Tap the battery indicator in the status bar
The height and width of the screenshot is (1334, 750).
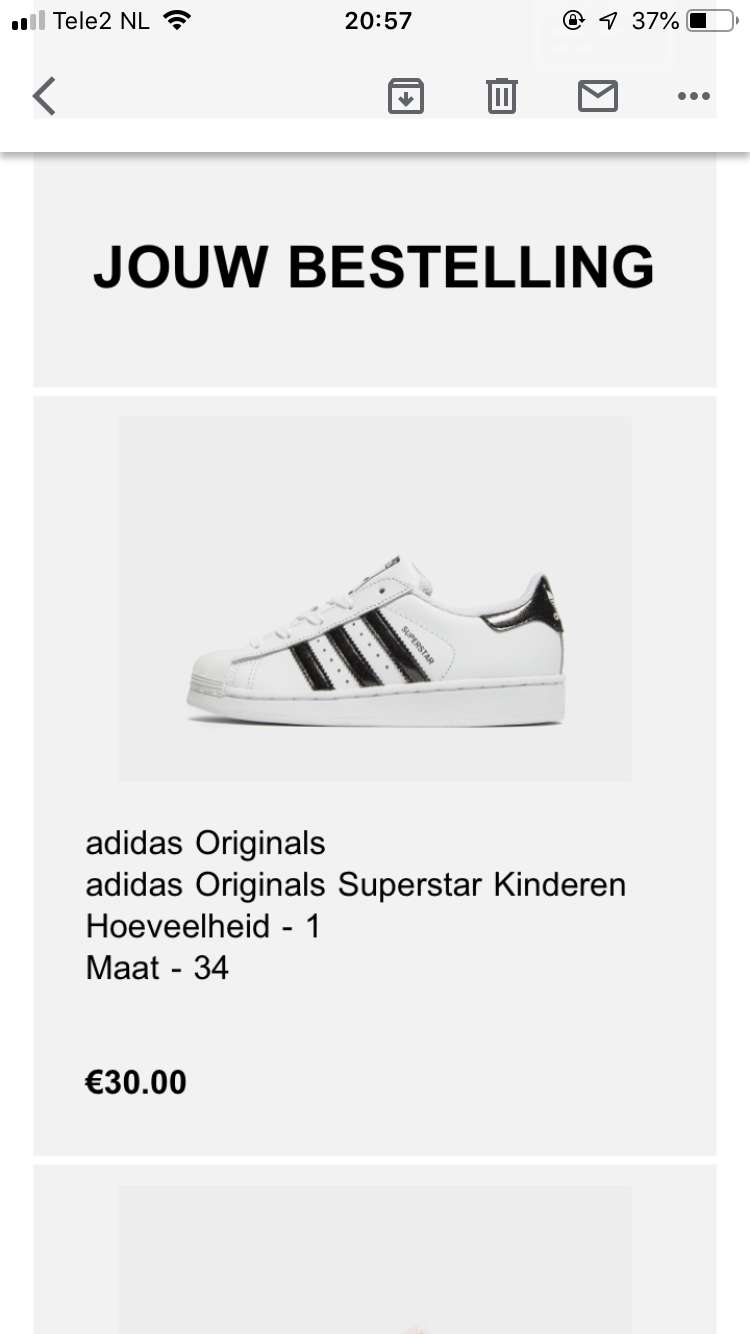[x=711, y=20]
